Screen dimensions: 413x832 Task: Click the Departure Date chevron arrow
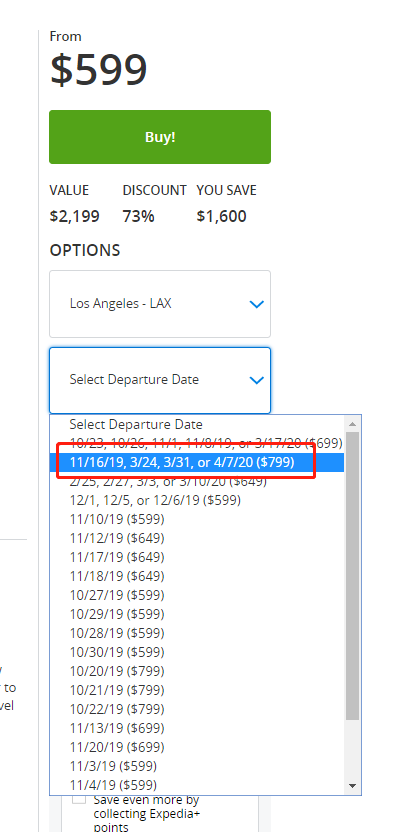point(256,380)
